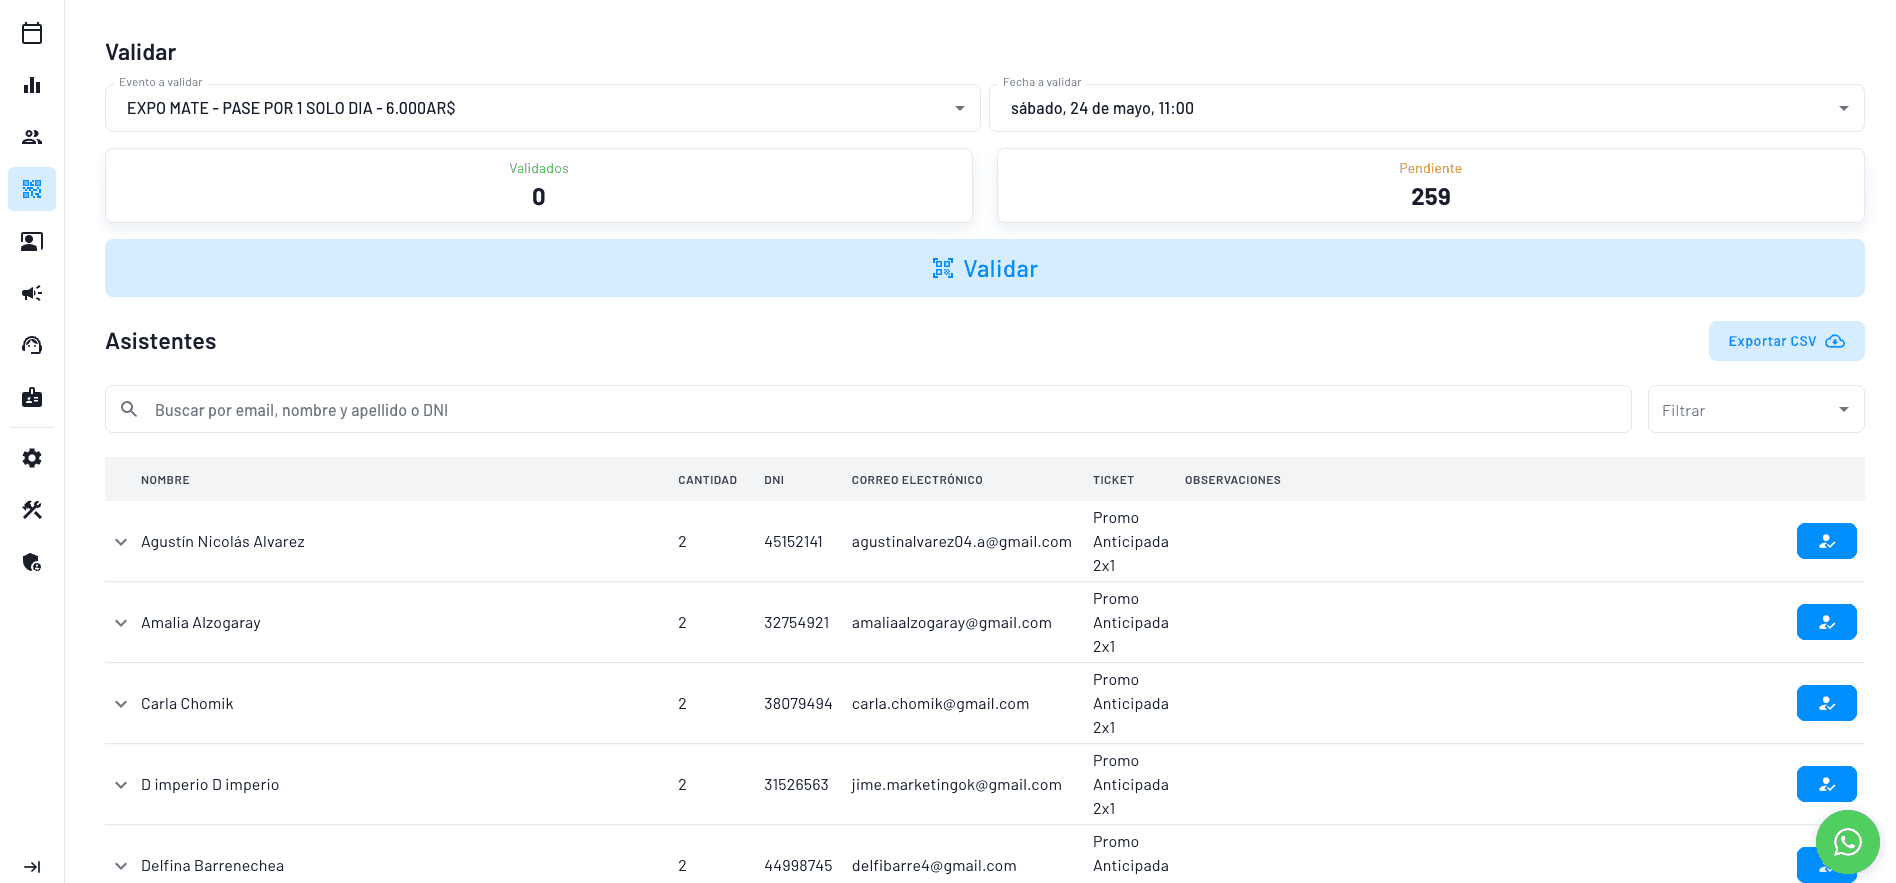Click the name Delfina Barrenechea
This screenshot has height=883, width=1896.
tap(212, 866)
